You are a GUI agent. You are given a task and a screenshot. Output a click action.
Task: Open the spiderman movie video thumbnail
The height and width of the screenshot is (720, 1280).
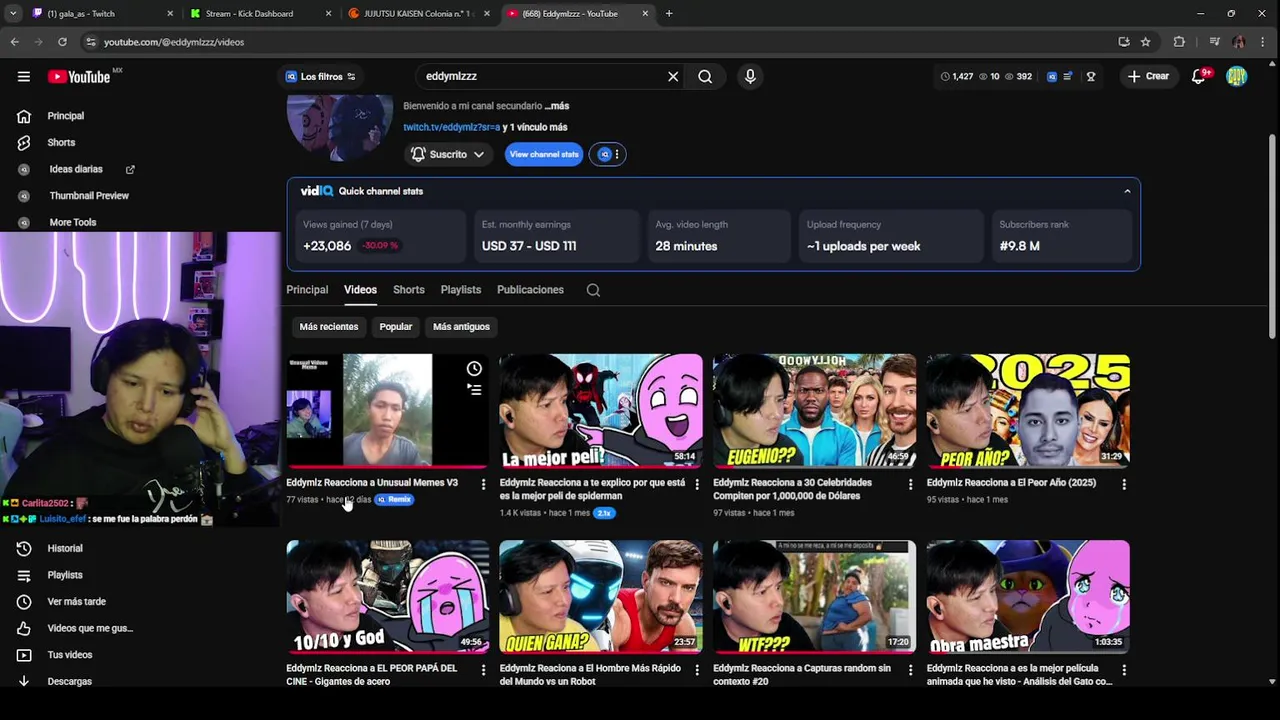tap(601, 410)
